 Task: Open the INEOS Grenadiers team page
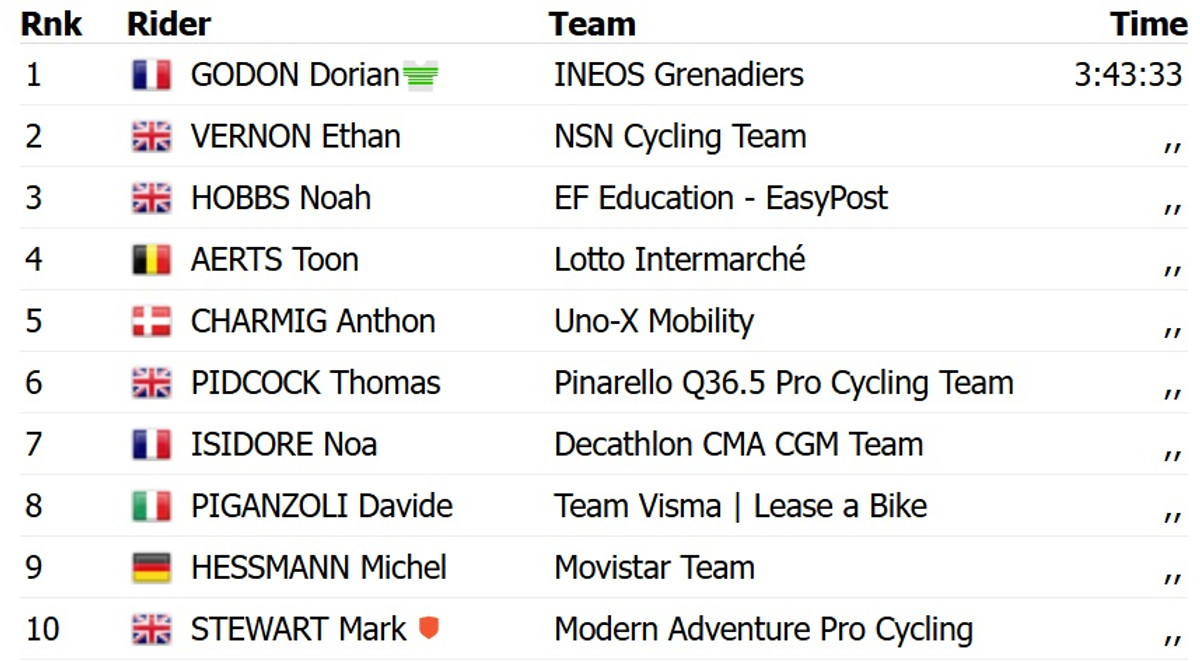[x=678, y=75]
